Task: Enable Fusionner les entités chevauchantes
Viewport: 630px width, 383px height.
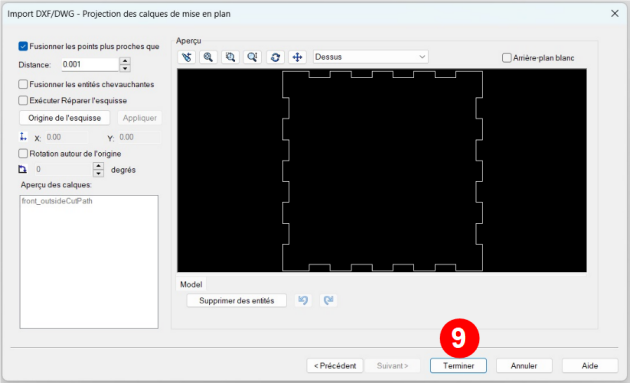Action: point(23,84)
